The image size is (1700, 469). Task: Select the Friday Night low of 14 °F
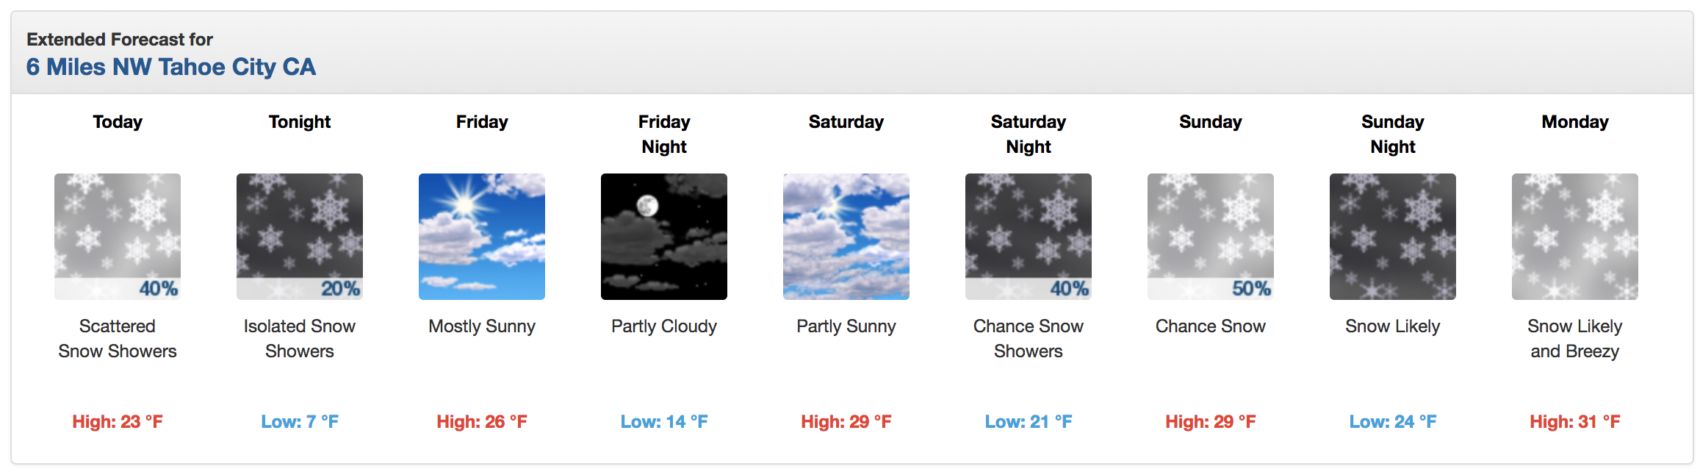pyautogui.click(x=664, y=422)
